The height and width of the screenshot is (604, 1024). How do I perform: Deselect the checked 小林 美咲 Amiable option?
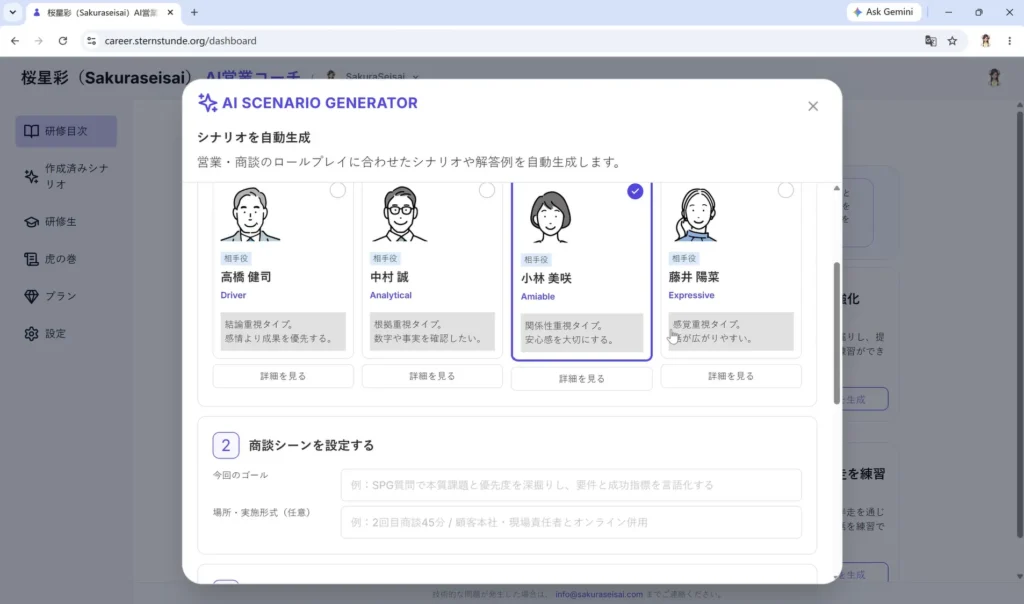click(x=635, y=191)
